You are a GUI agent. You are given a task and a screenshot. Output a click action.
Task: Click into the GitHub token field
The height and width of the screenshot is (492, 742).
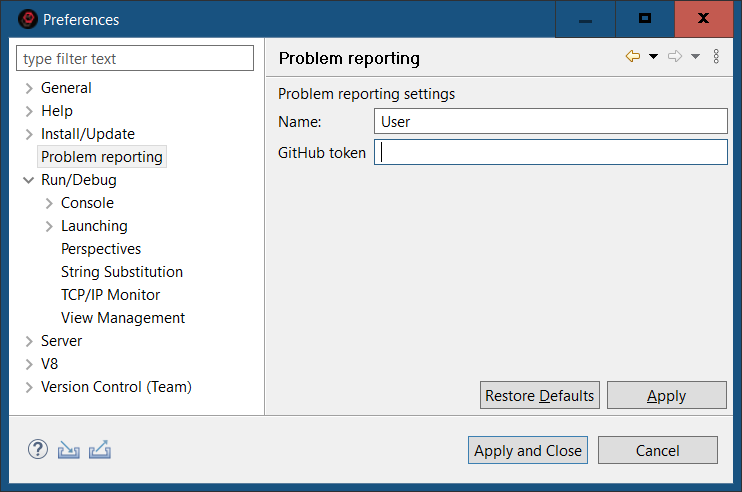pos(550,152)
